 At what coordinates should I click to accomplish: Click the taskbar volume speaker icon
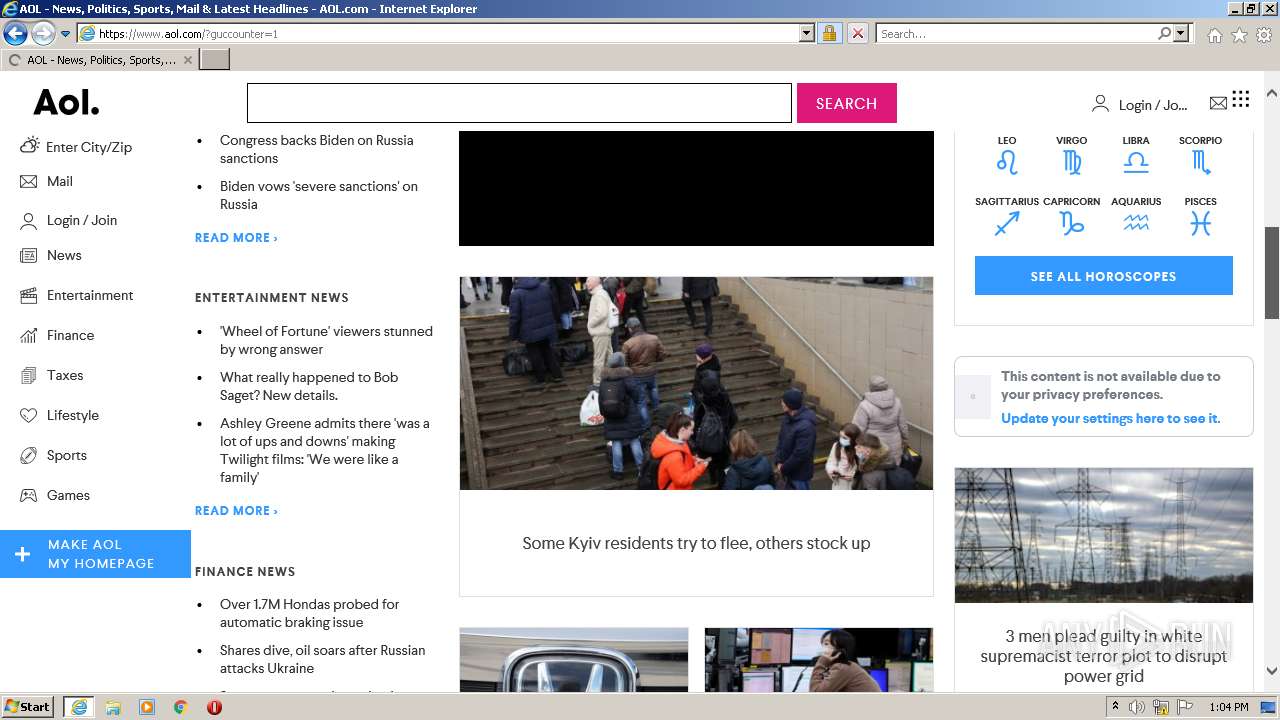point(1137,707)
